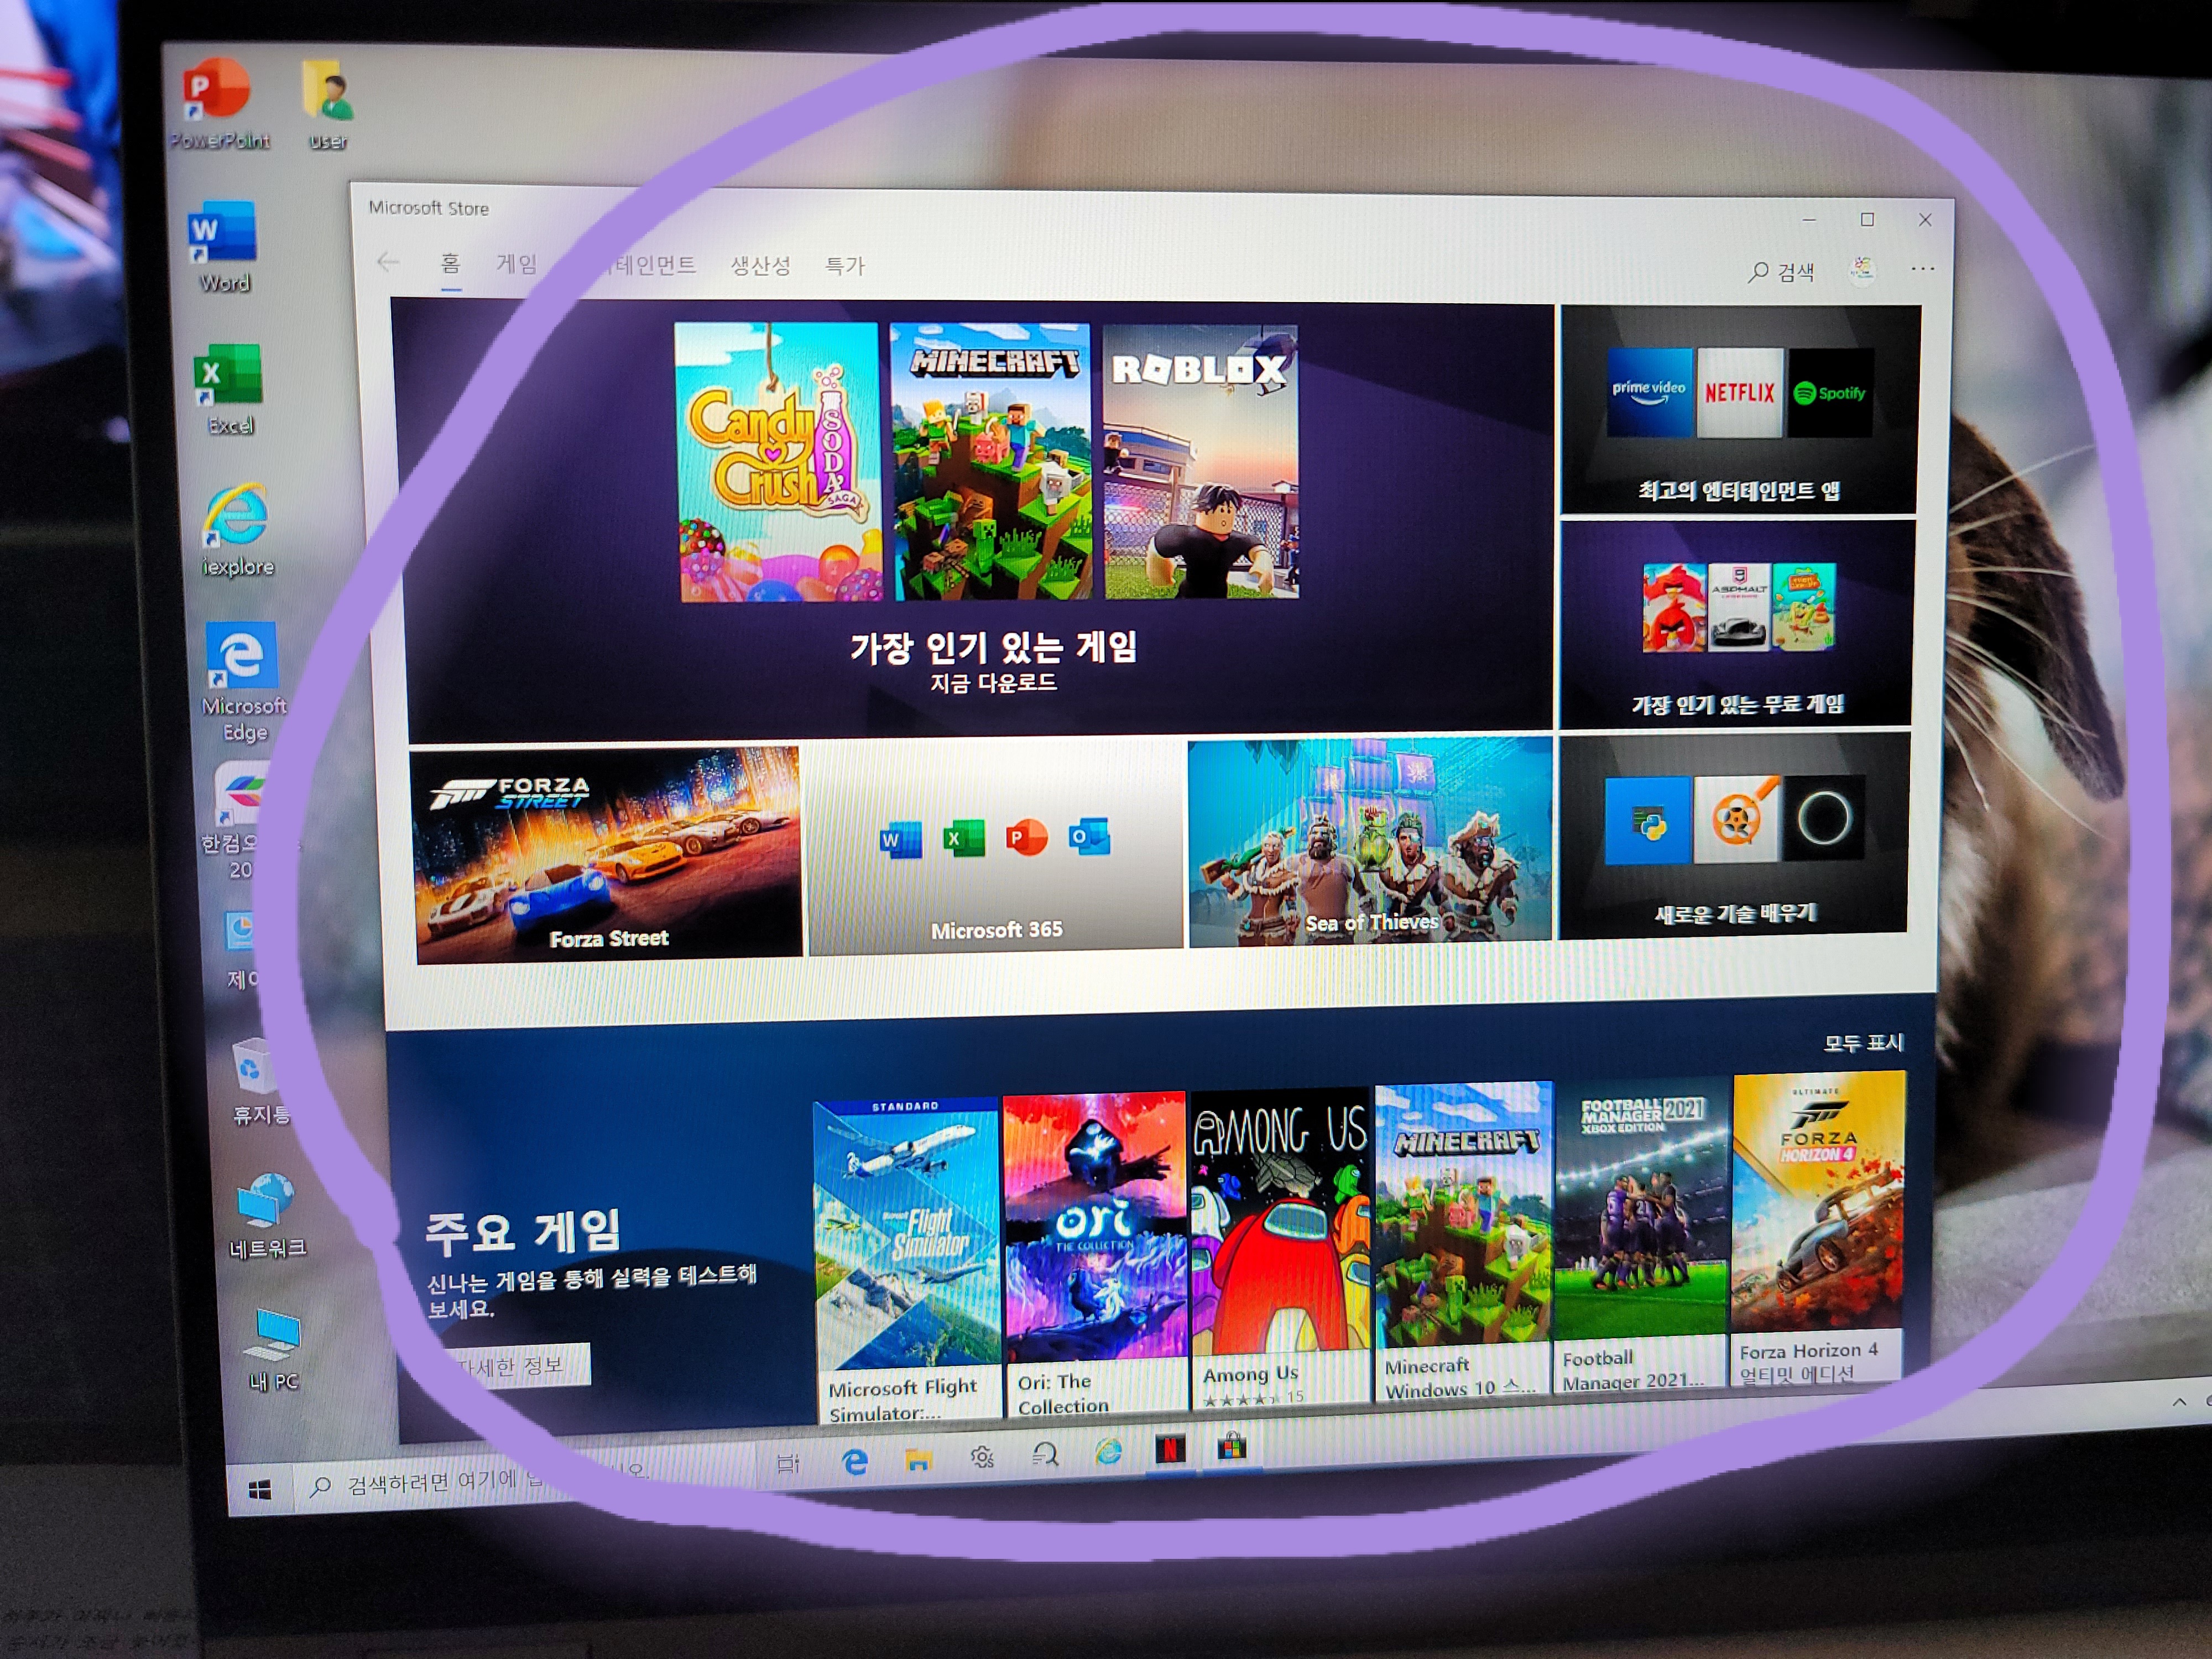Click the back arrow in Microsoft Store
The image size is (2212, 1659).
(x=388, y=263)
